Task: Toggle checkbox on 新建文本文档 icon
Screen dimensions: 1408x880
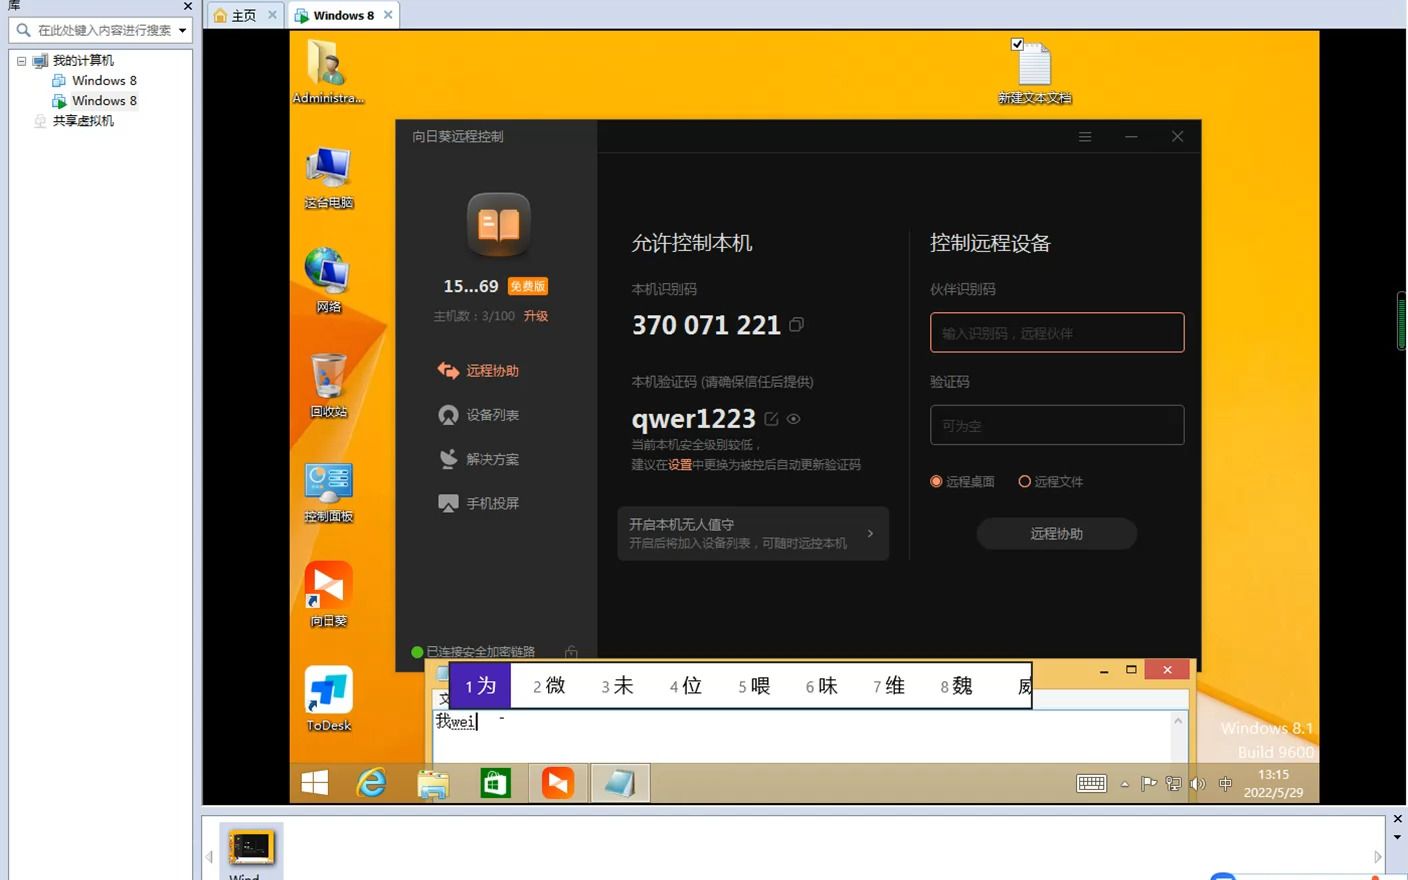Action: 1017,44
